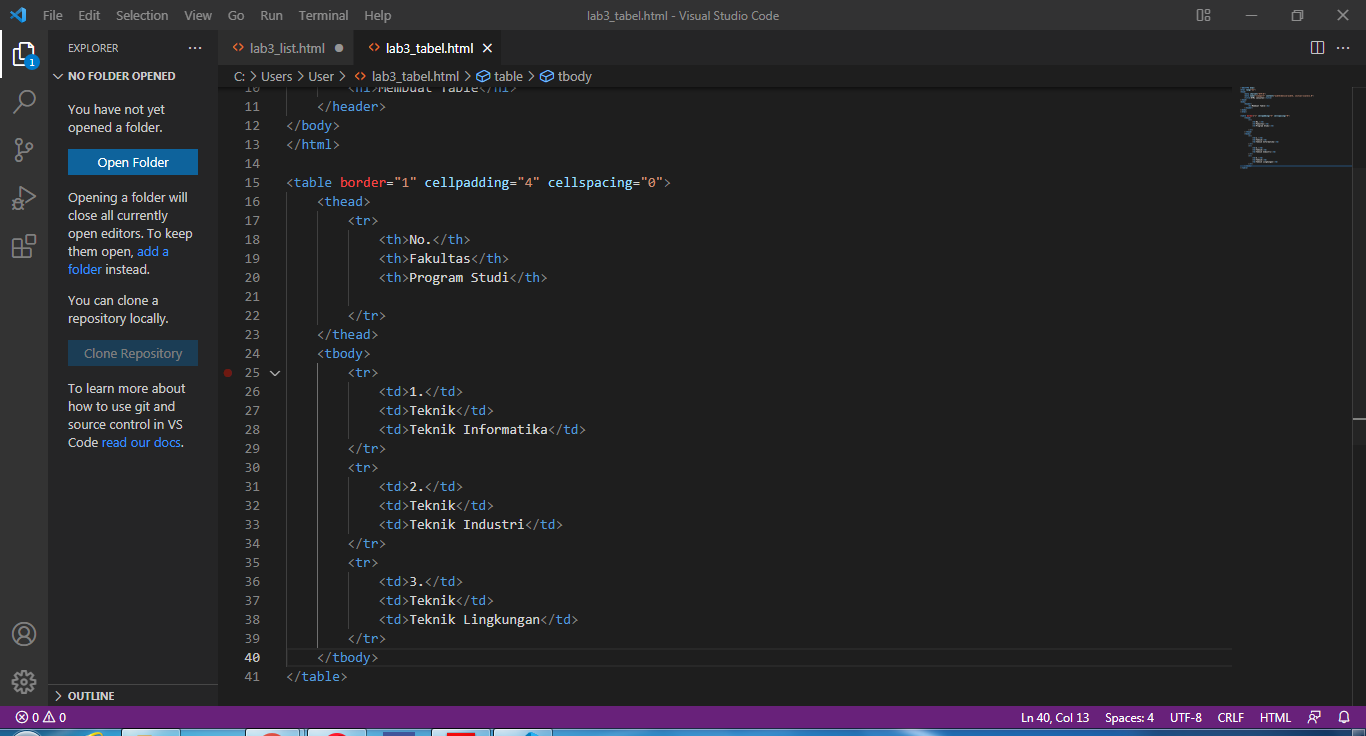Open notifications via the bell icon
The image size is (1366, 736).
click(x=1344, y=717)
